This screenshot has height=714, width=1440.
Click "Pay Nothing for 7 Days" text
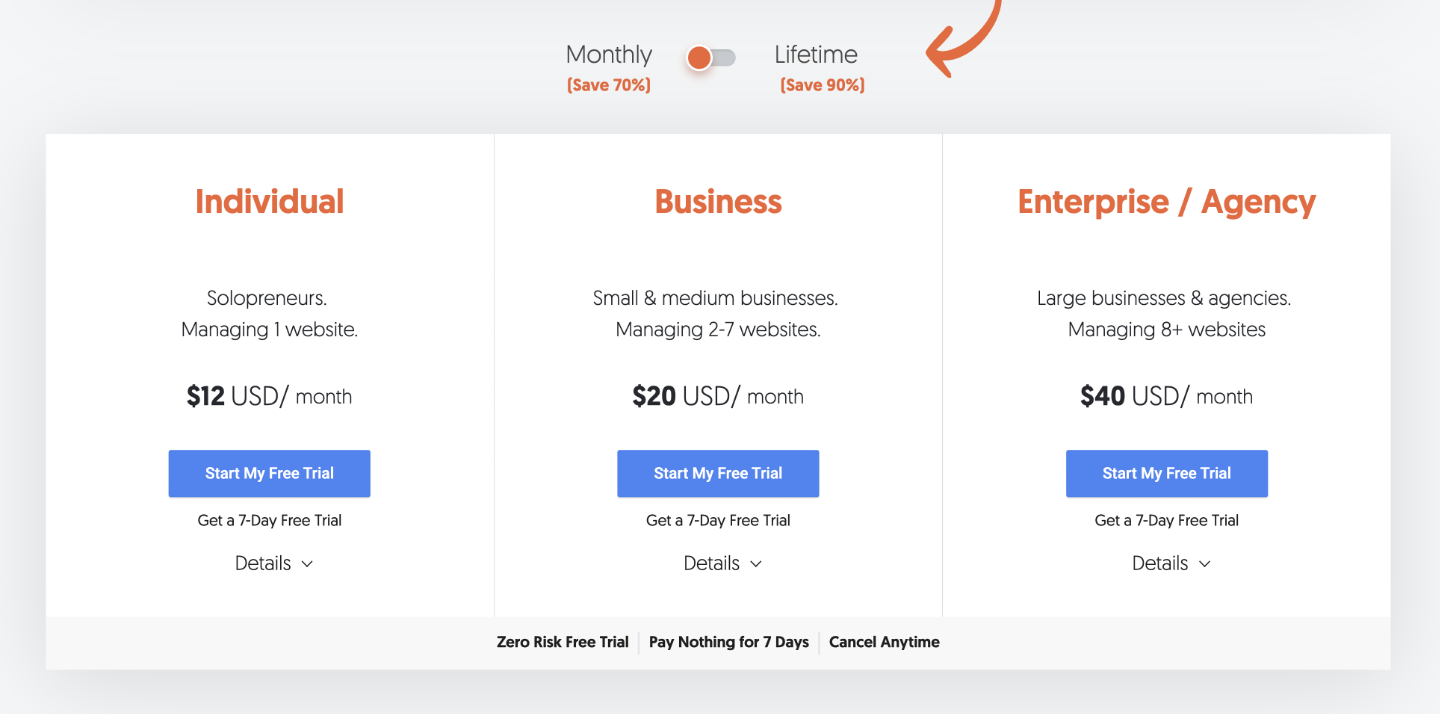click(729, 643)
